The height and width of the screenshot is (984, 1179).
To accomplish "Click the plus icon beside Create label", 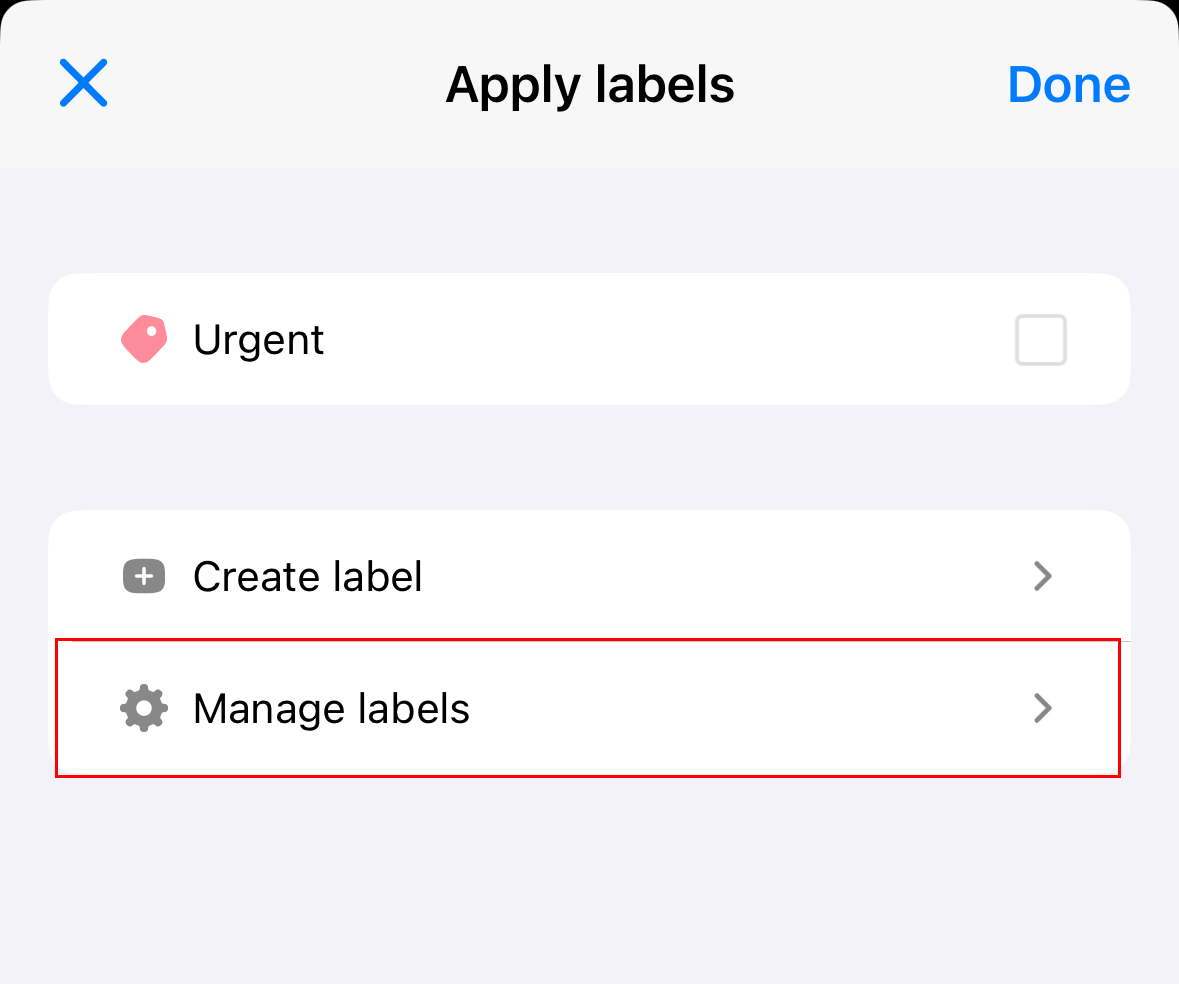I will 143,576.
